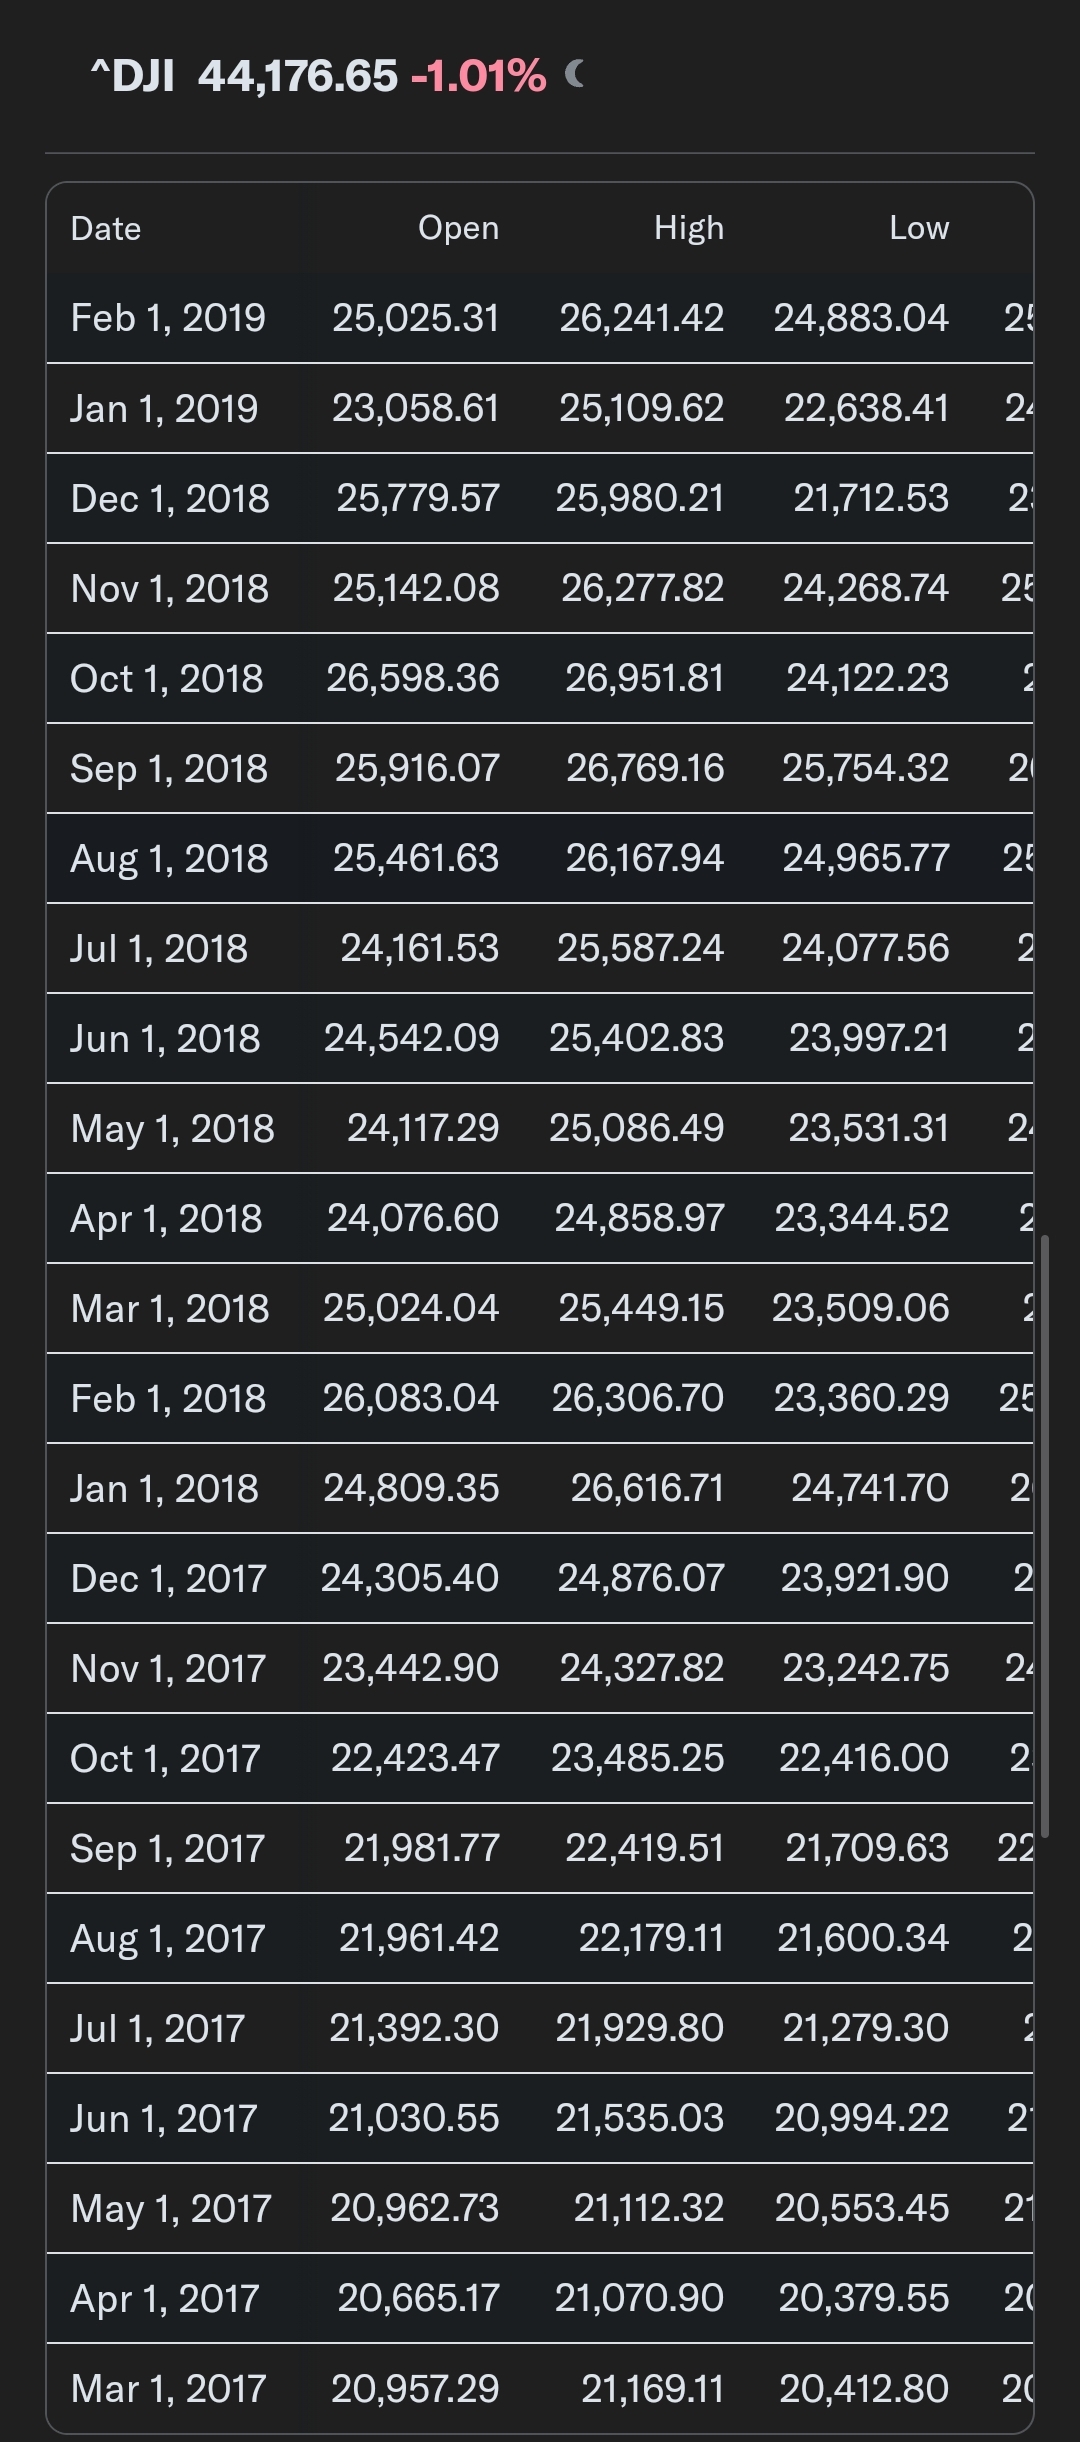Select the Dec 1, 2017 row
The height and width of the screenshot is (2442, 1080).
pos(540,1578)
